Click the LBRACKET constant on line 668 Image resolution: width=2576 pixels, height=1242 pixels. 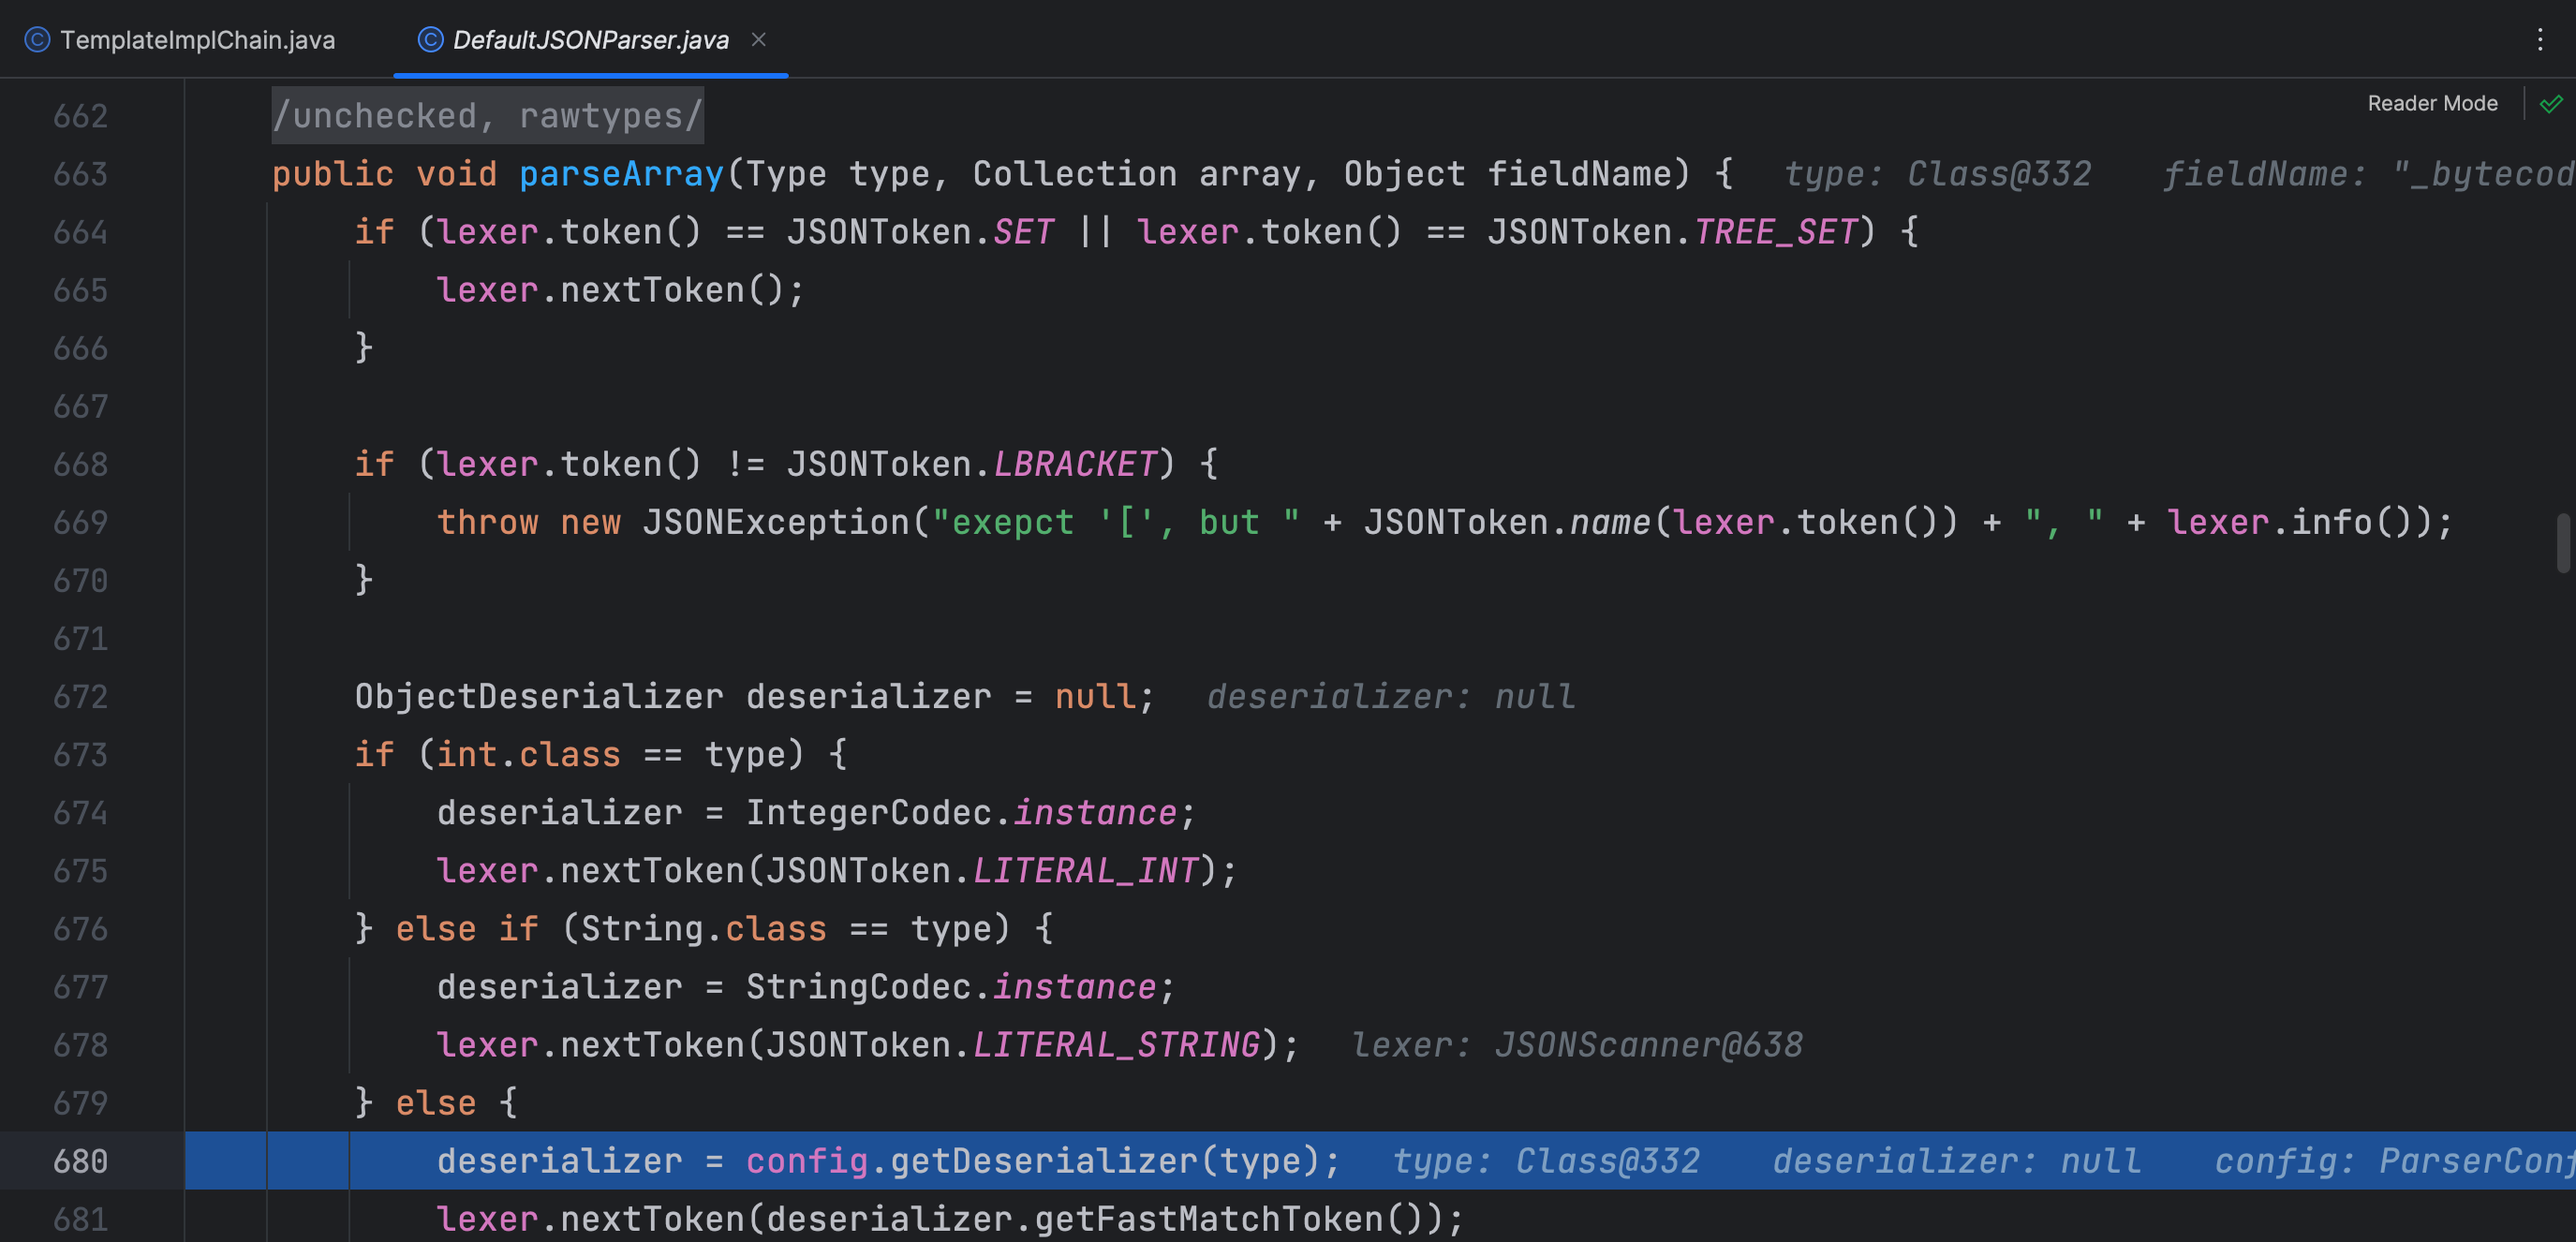[1075, 464]
